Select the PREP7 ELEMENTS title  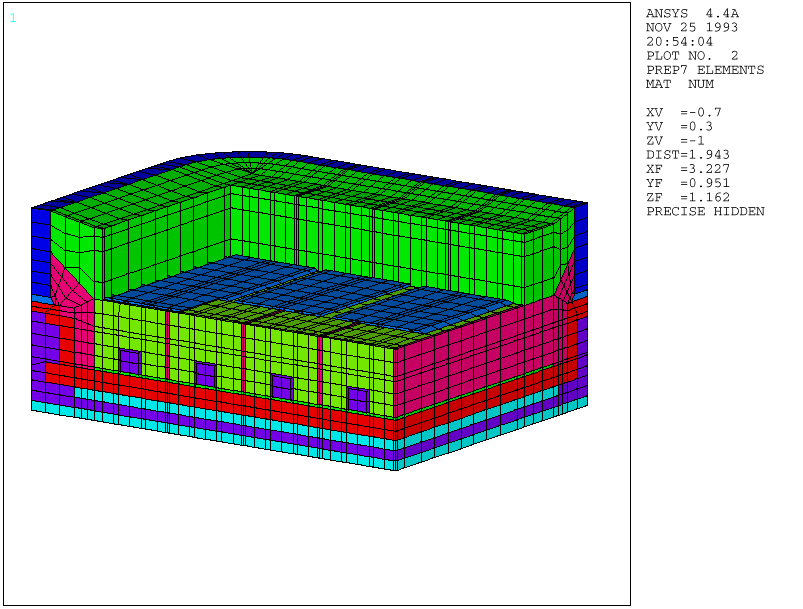[704, 70]
